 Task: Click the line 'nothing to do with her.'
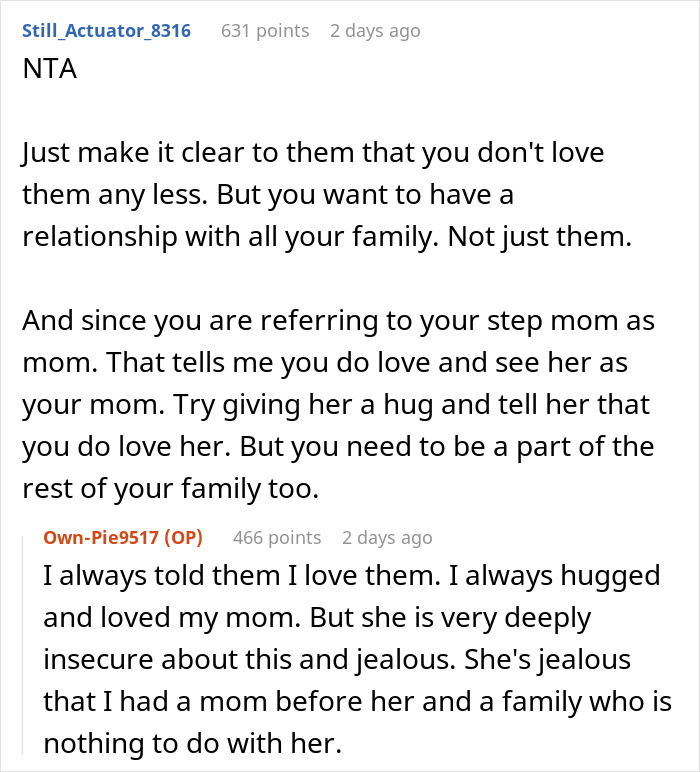(x=192, y=743)
